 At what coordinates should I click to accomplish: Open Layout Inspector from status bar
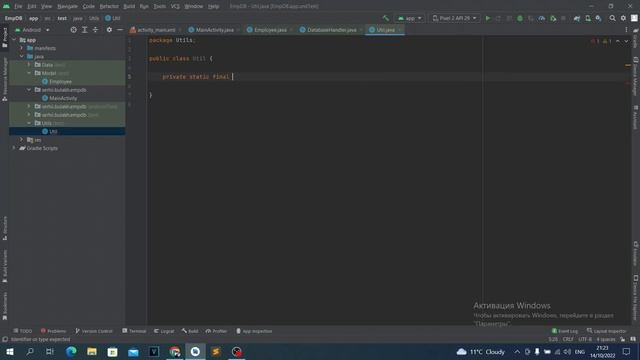click(x=607, y=331)
